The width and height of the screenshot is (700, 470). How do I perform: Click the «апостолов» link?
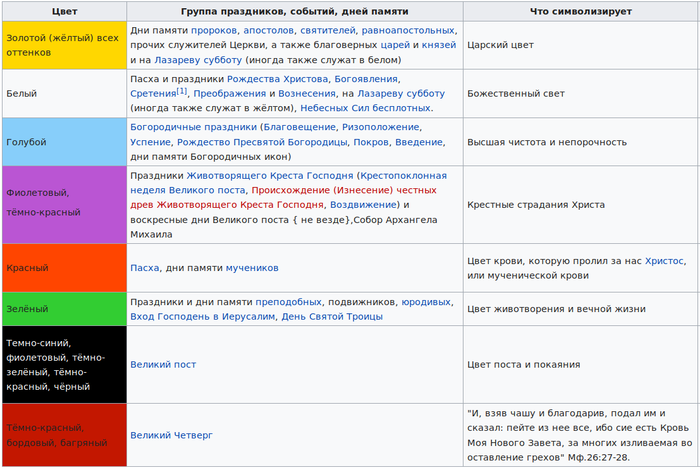pyautogui.click(x=274, y=31)
